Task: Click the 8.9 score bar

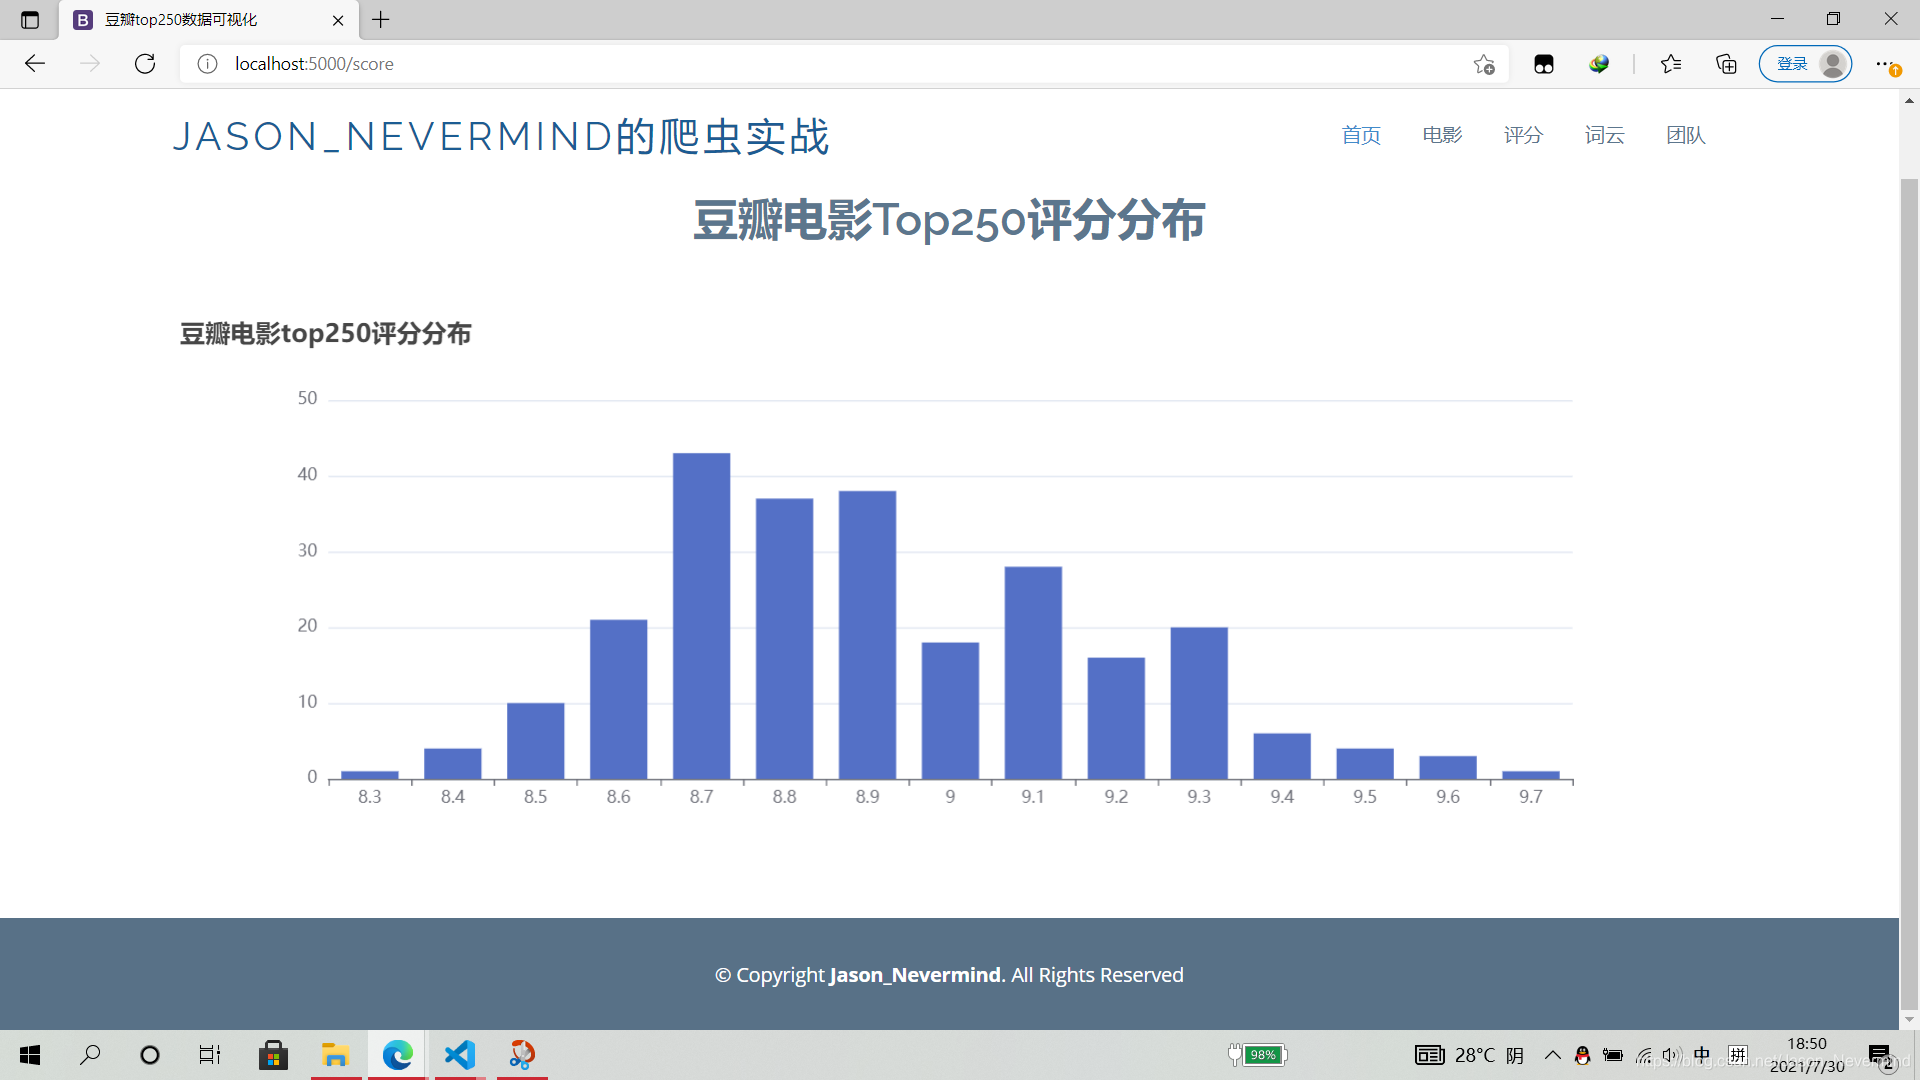Action: pos(868,635)
